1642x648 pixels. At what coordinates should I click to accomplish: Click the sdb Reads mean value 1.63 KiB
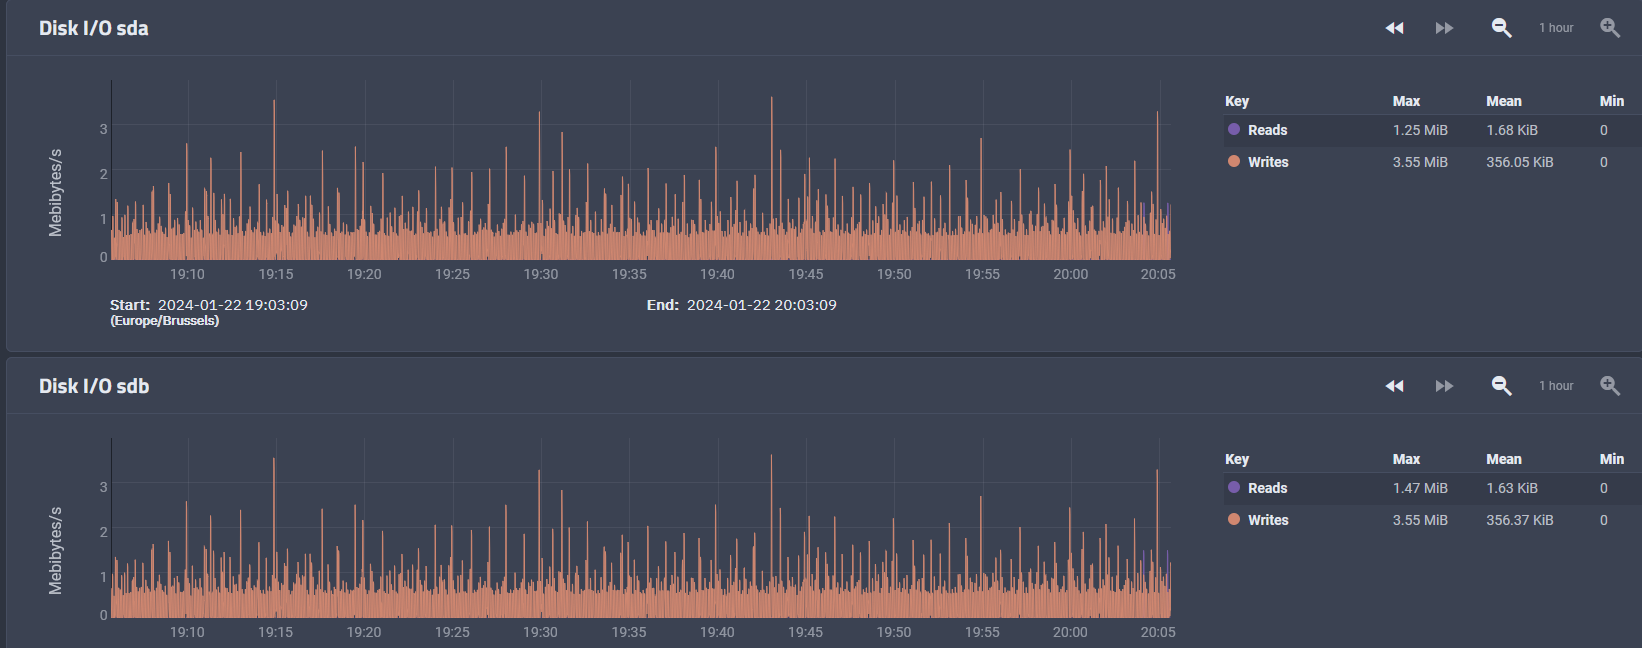1512,488
